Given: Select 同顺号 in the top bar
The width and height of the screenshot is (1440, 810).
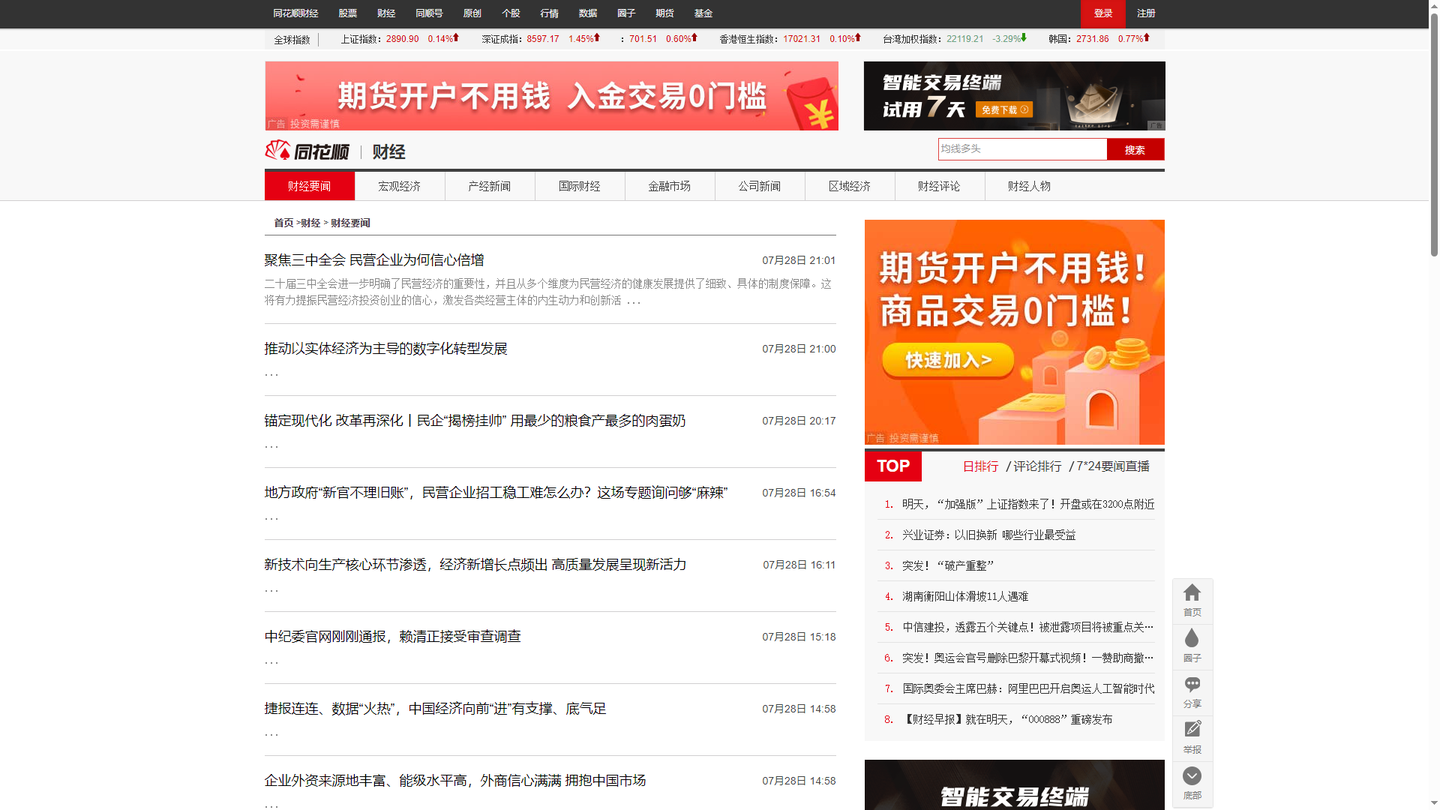Looking at the screenshot, I should [429, 14].
